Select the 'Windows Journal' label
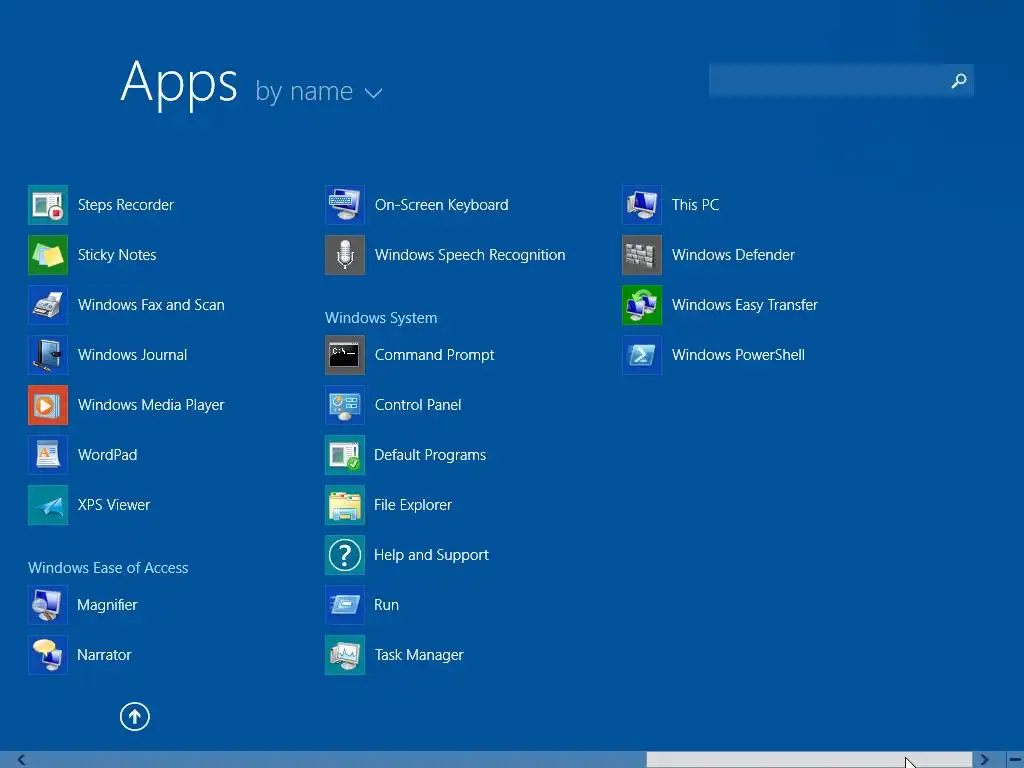Viewport: 1024px width, 768px height. [x=133, y=355]
